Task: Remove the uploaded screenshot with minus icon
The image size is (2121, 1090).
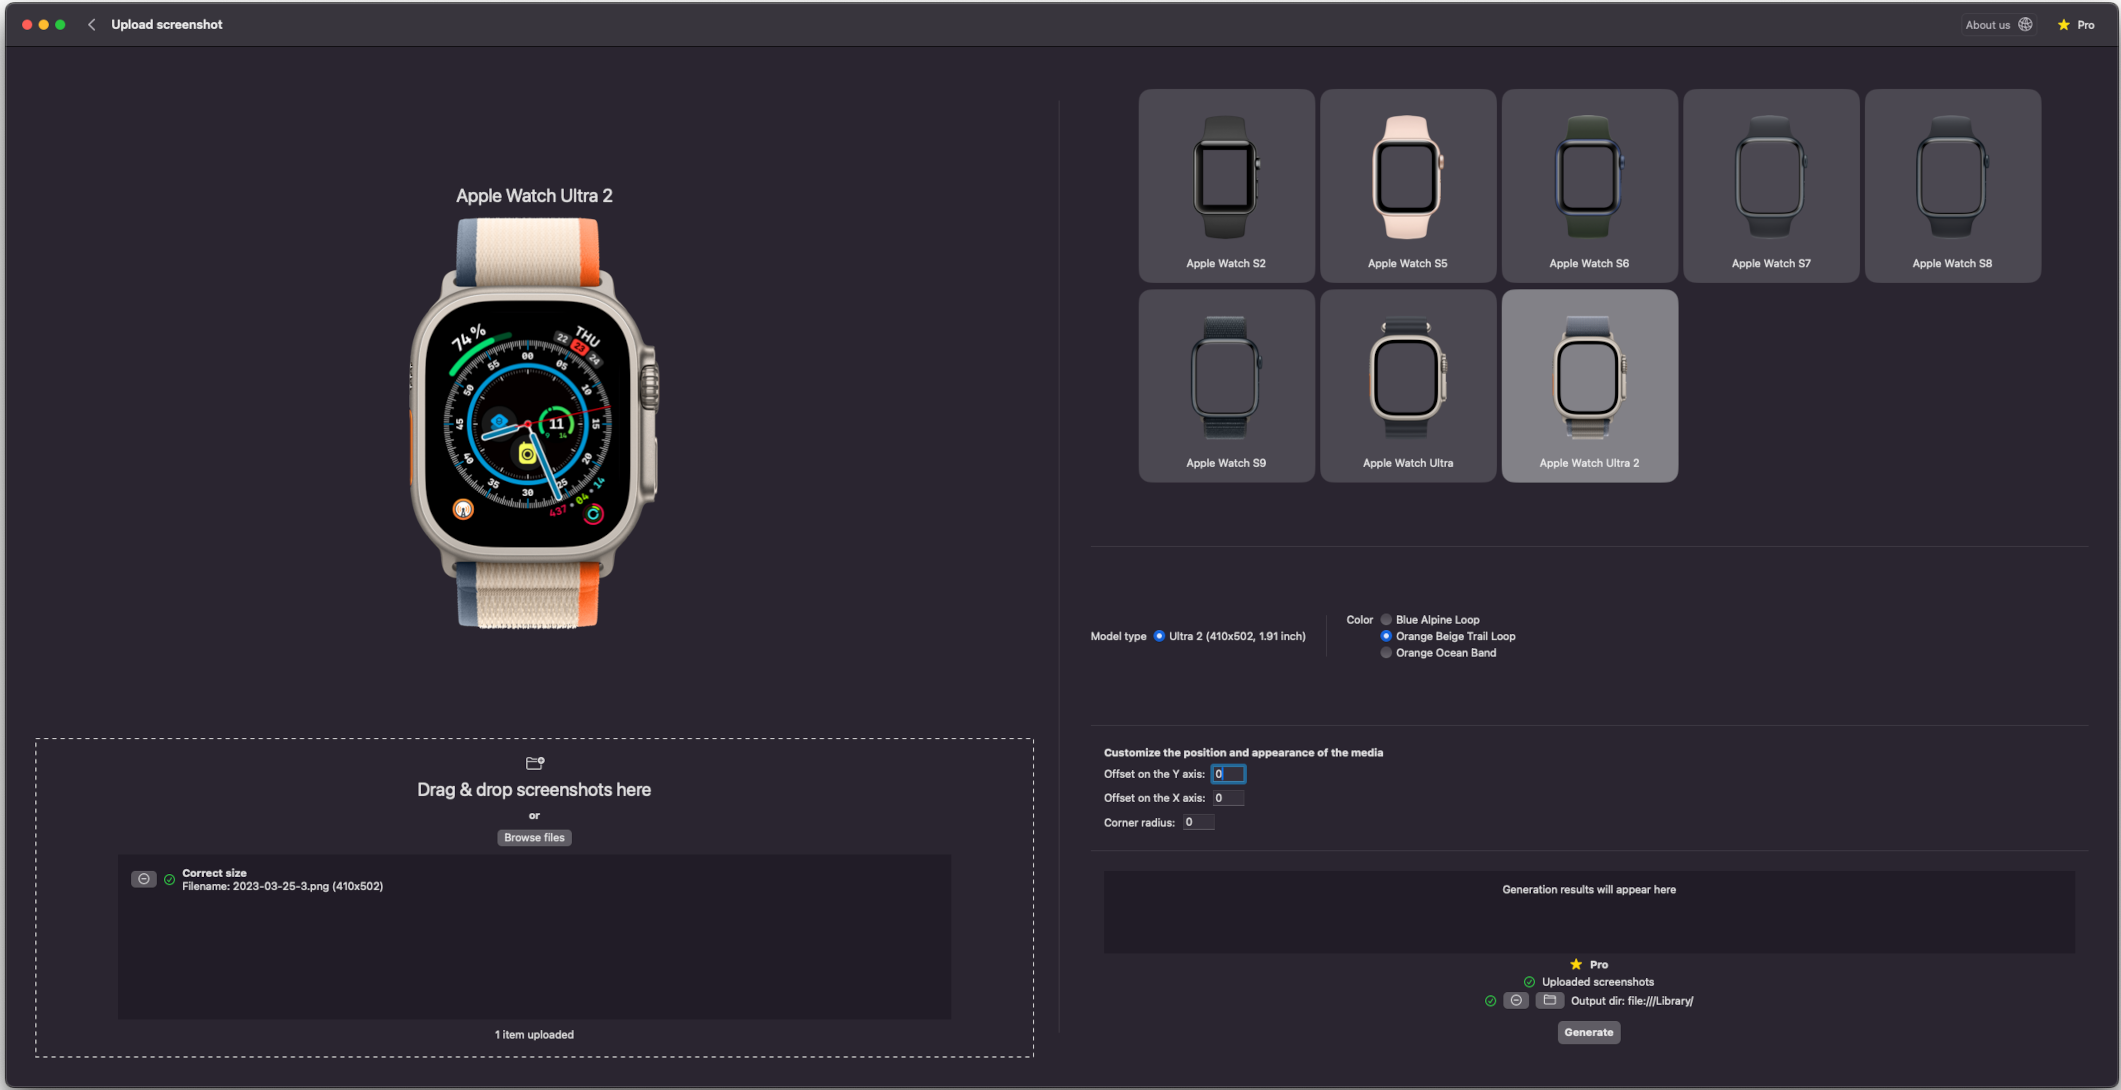Action: (x=143, y=879)
